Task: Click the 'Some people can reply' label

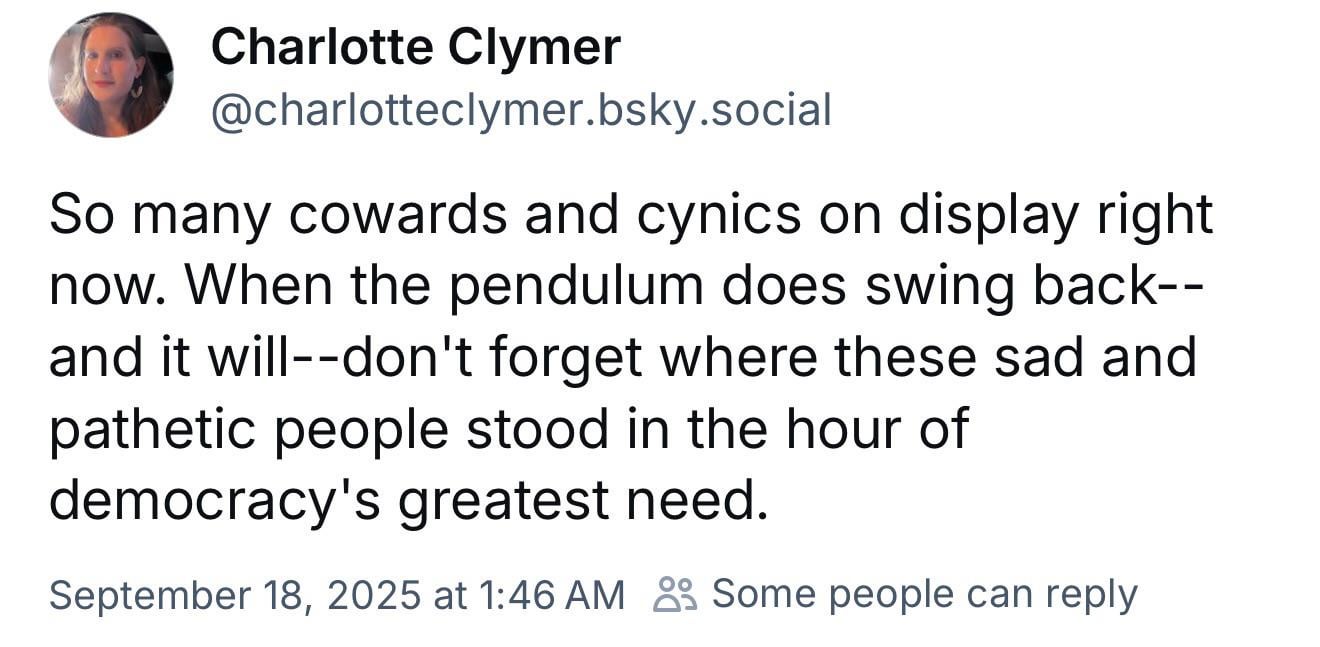Action: tap(924, 594)
